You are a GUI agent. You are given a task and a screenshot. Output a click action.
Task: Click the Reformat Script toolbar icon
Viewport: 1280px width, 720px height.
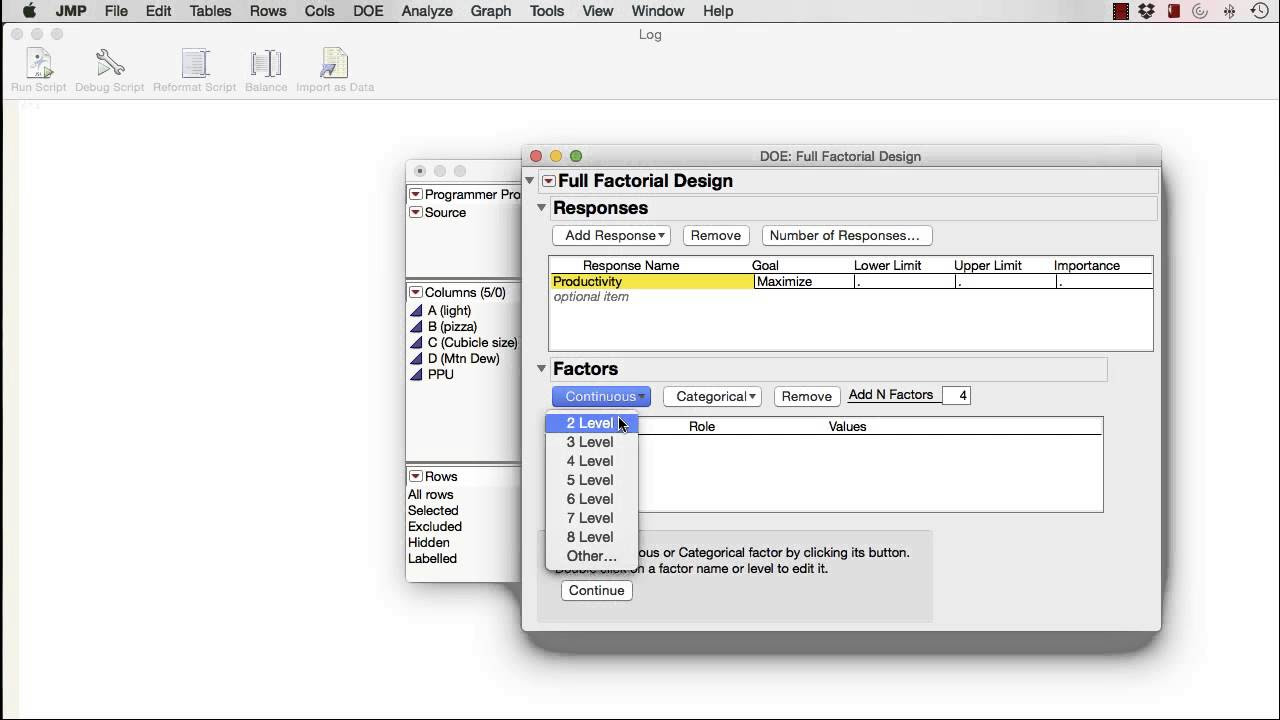tap(195, 63)
